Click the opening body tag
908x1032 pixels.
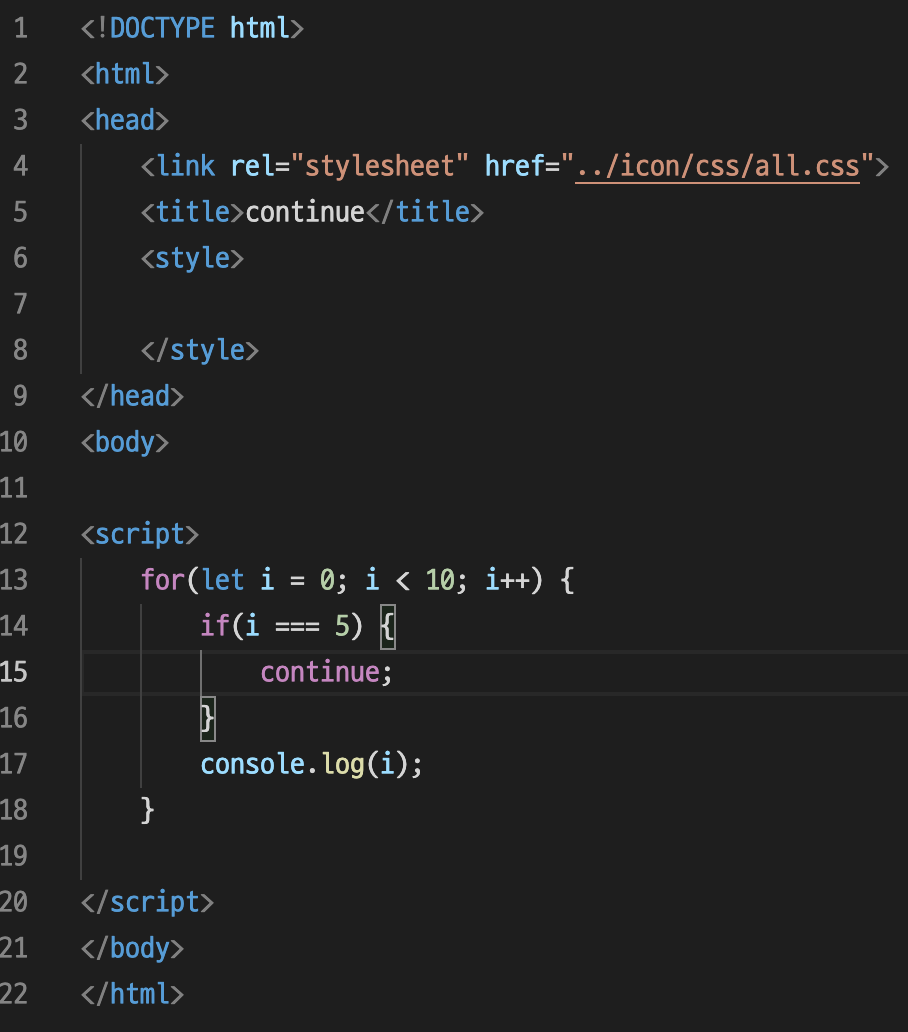(125, 442)
